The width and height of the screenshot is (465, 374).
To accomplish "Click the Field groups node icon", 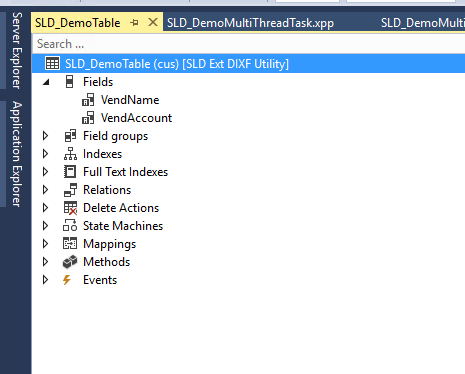I will coord(70,136).
